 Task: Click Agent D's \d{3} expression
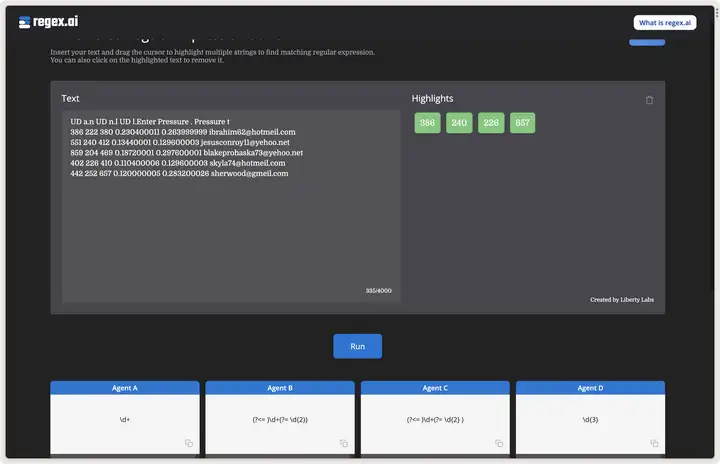tap(590, 419)
